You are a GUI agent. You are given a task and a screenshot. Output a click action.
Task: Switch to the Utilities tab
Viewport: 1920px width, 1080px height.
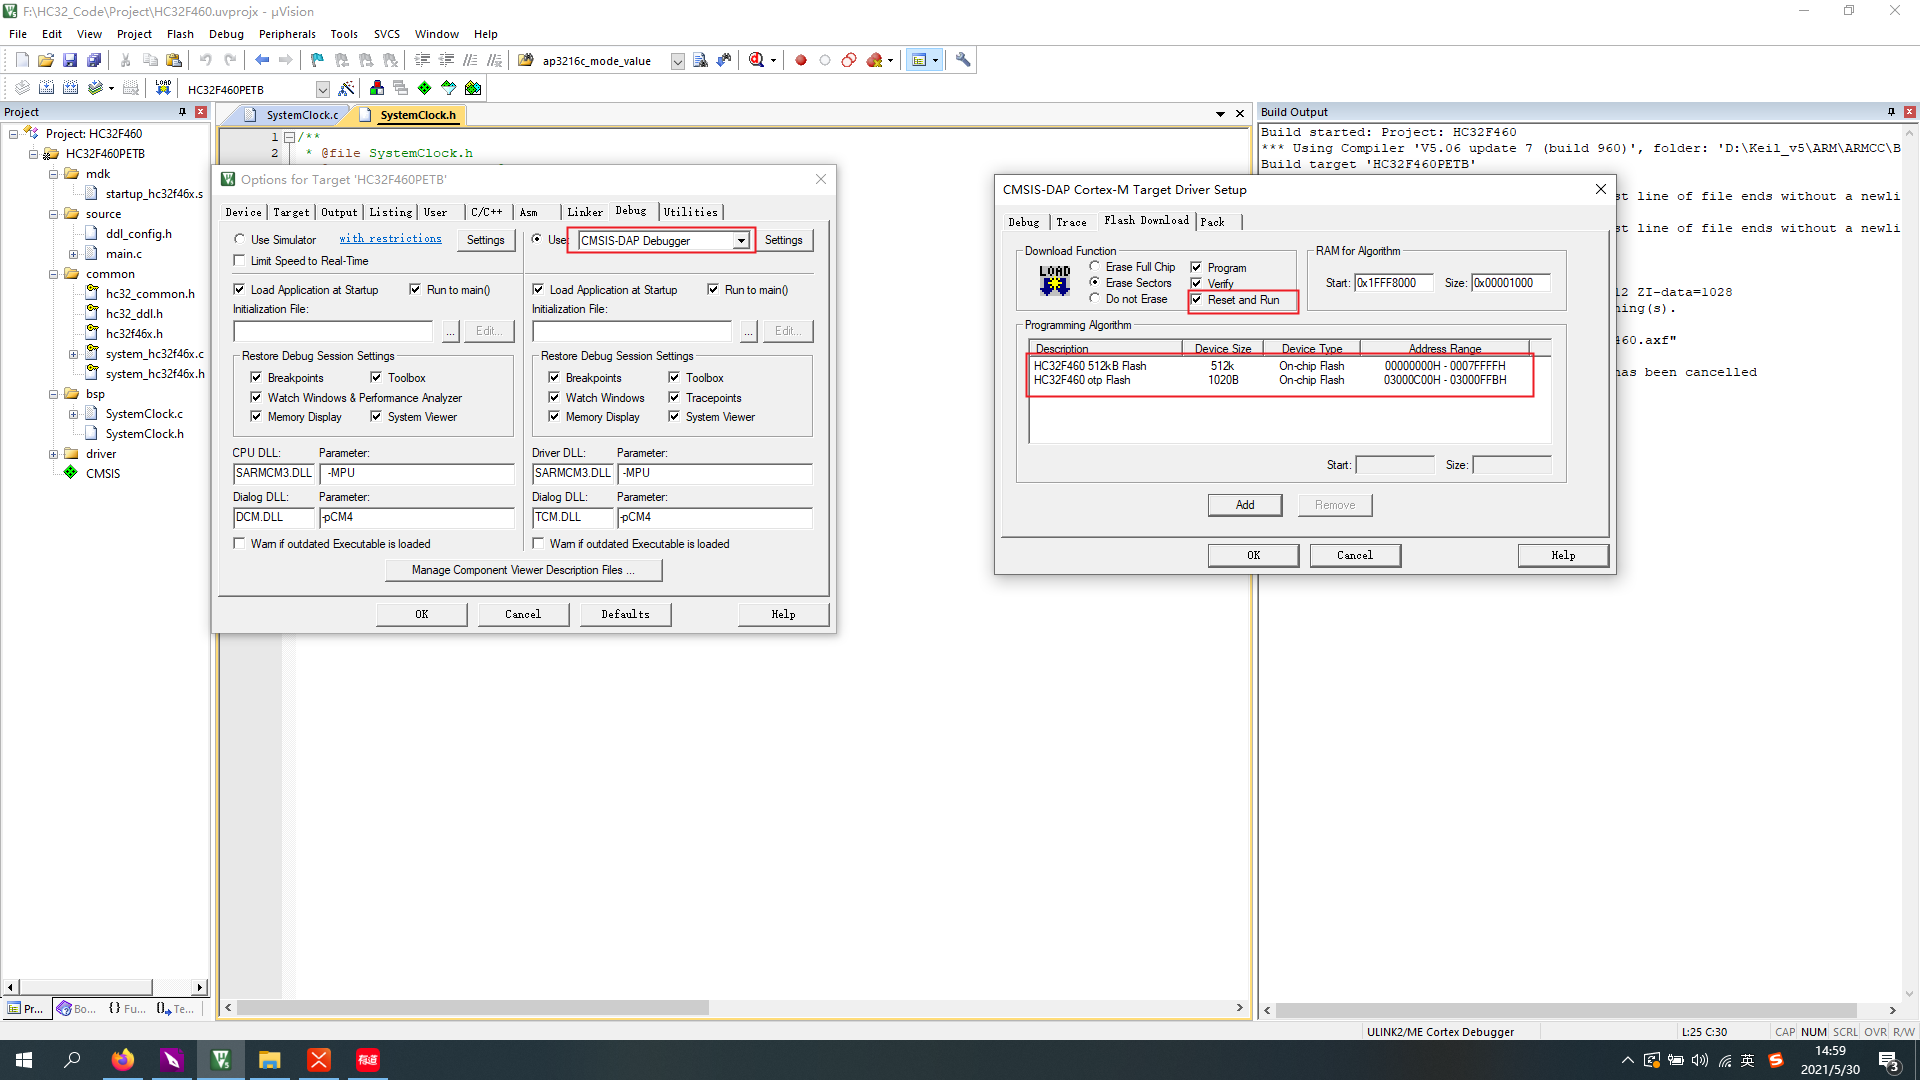pos(690,212)
